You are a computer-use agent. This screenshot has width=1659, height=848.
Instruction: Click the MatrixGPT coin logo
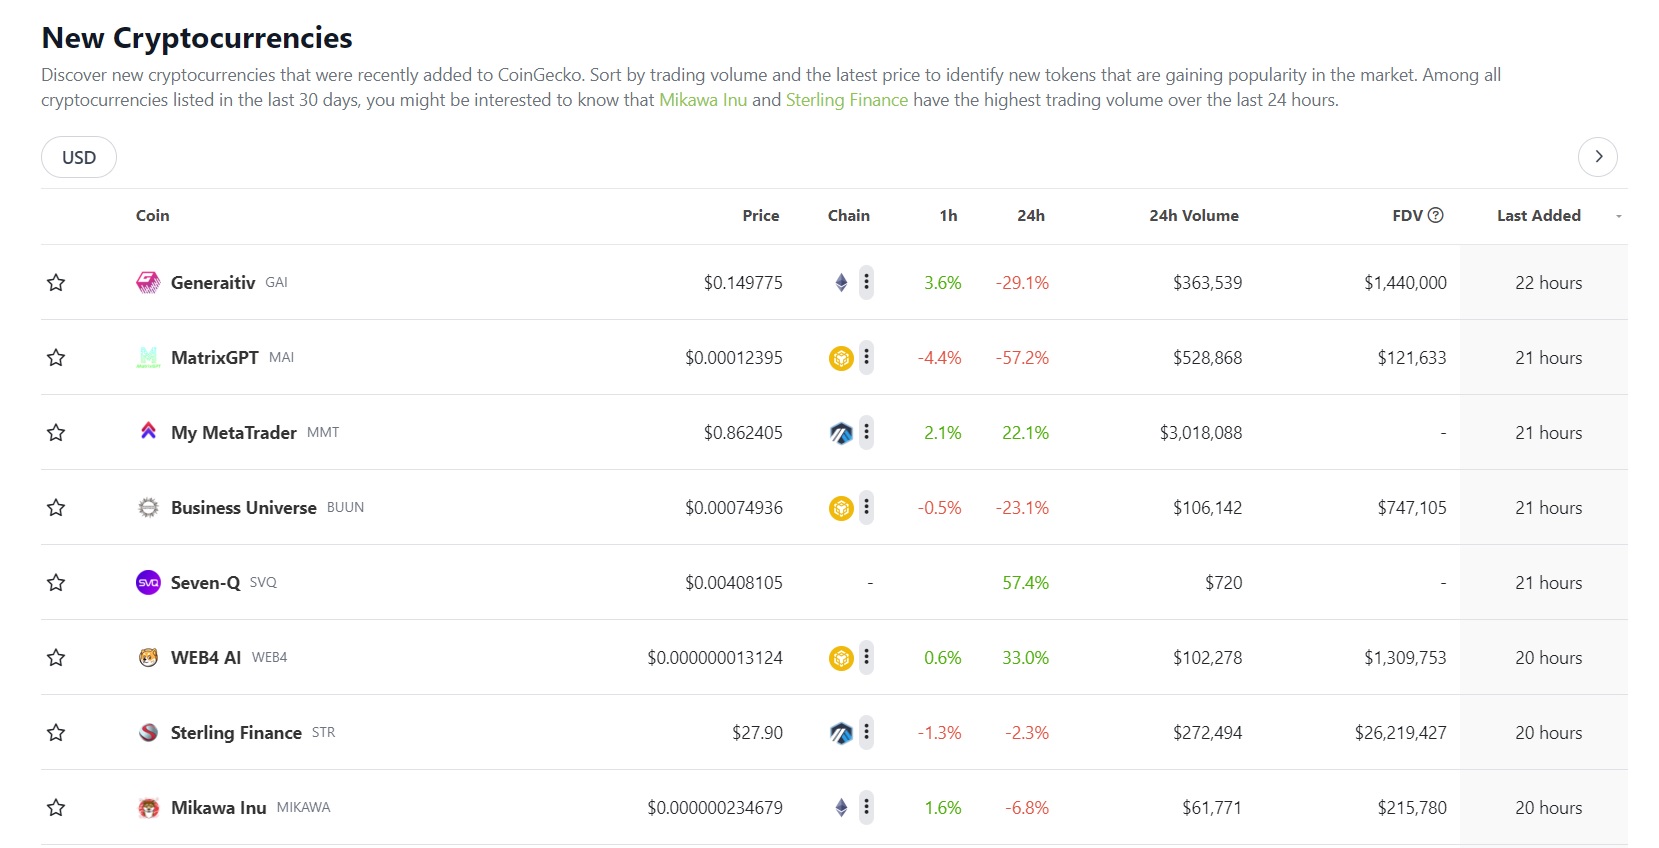pos(148,358)
